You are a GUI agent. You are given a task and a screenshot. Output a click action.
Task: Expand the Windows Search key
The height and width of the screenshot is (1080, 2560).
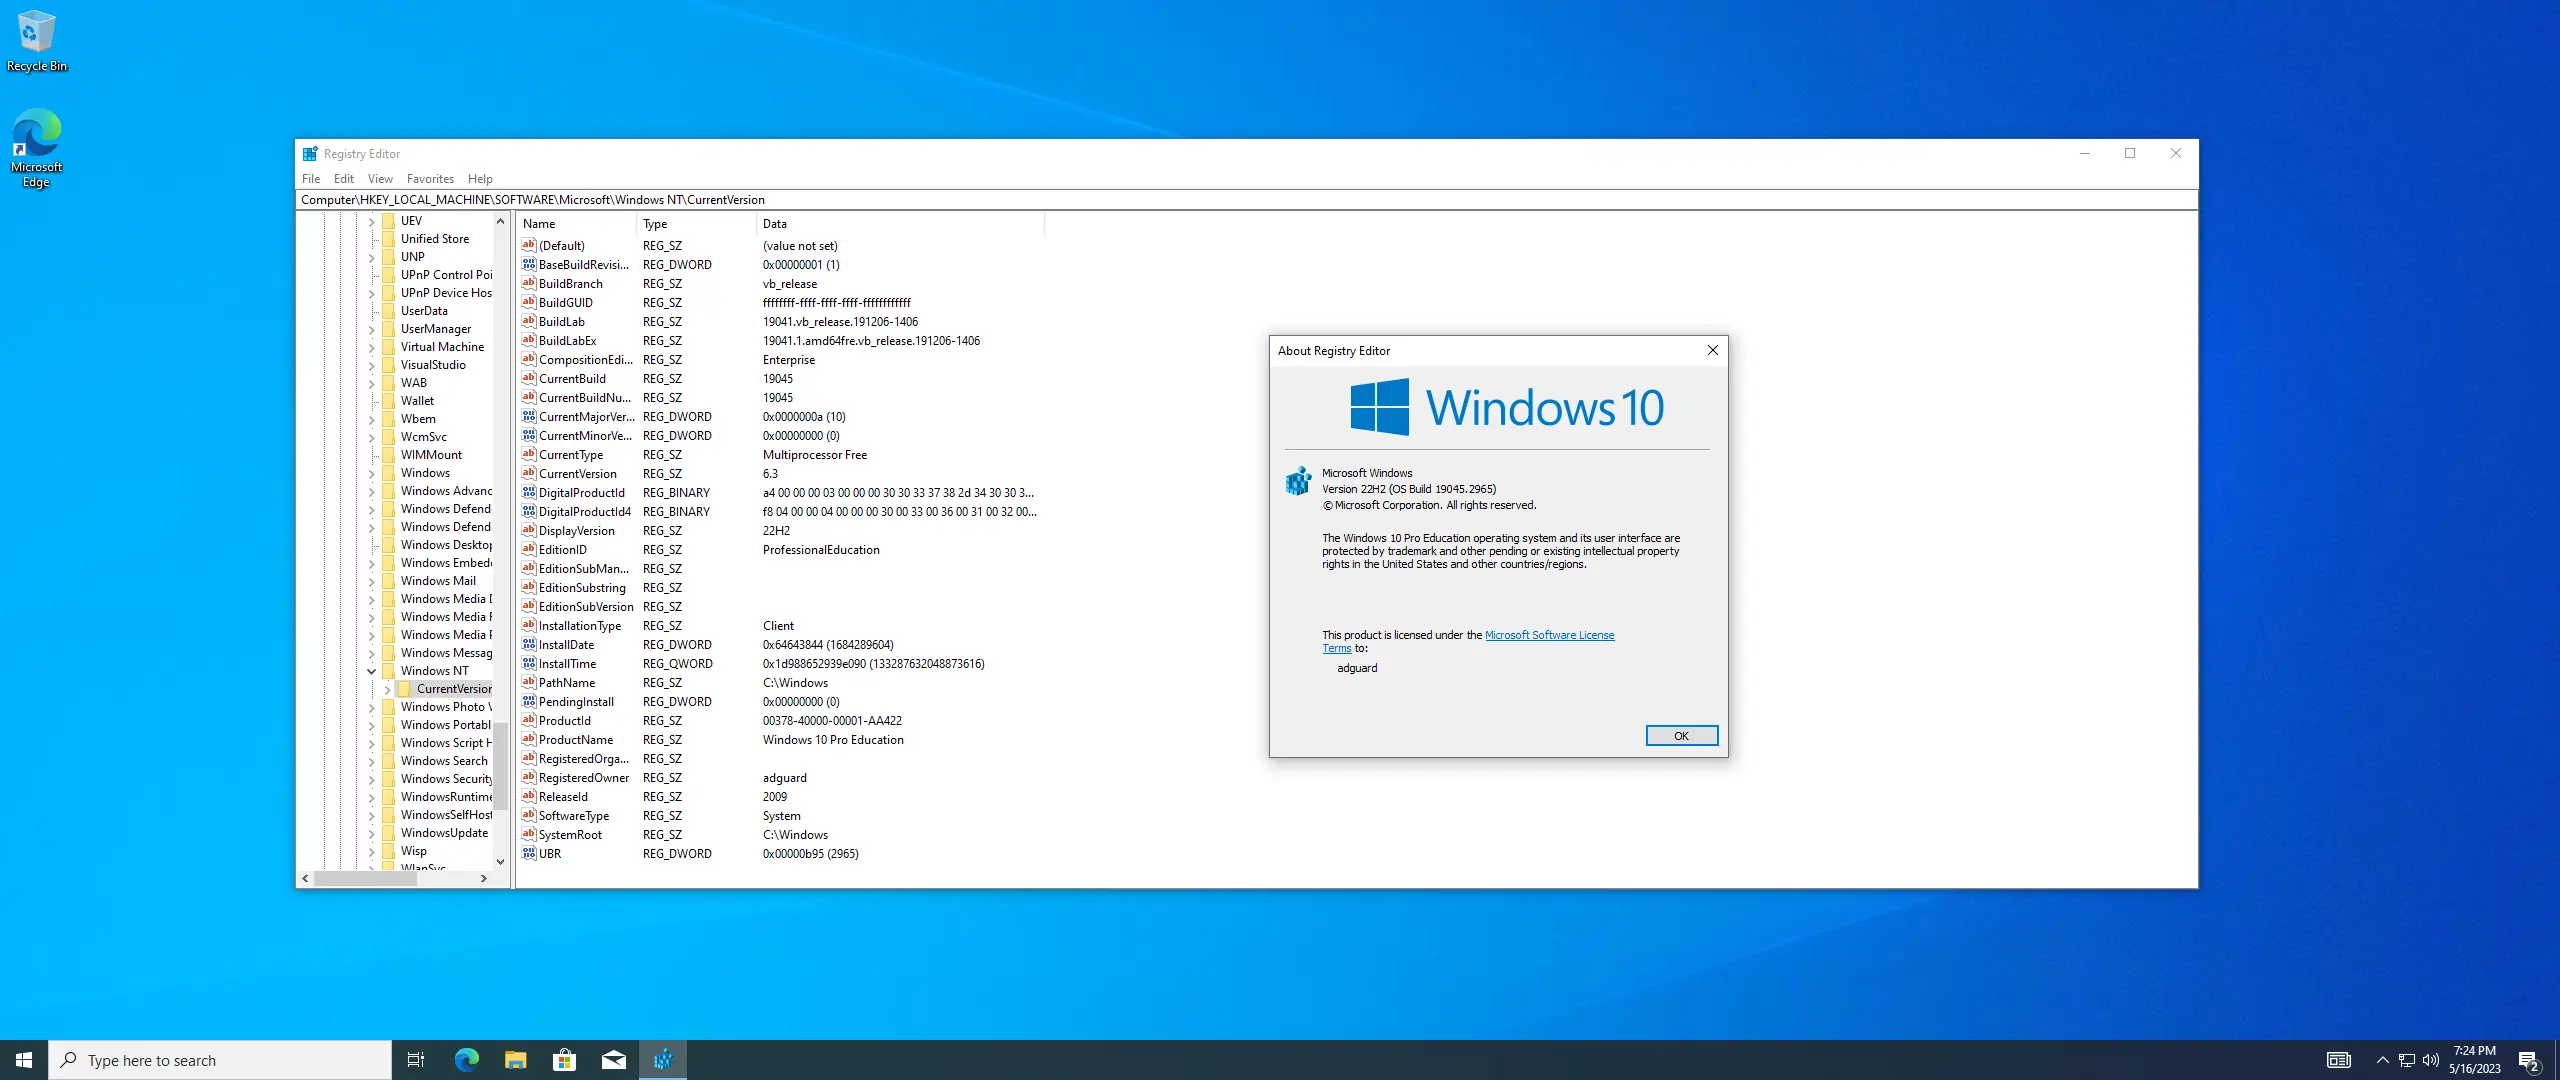click(x=372, y=761)
